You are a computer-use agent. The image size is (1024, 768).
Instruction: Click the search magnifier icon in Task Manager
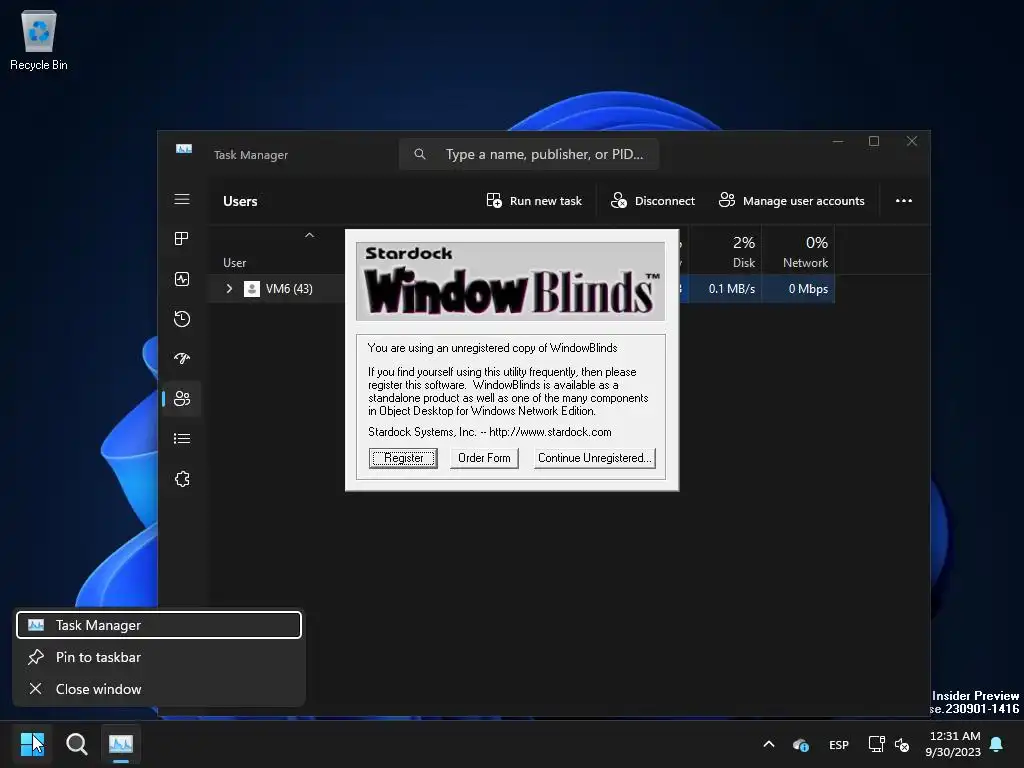420,154
